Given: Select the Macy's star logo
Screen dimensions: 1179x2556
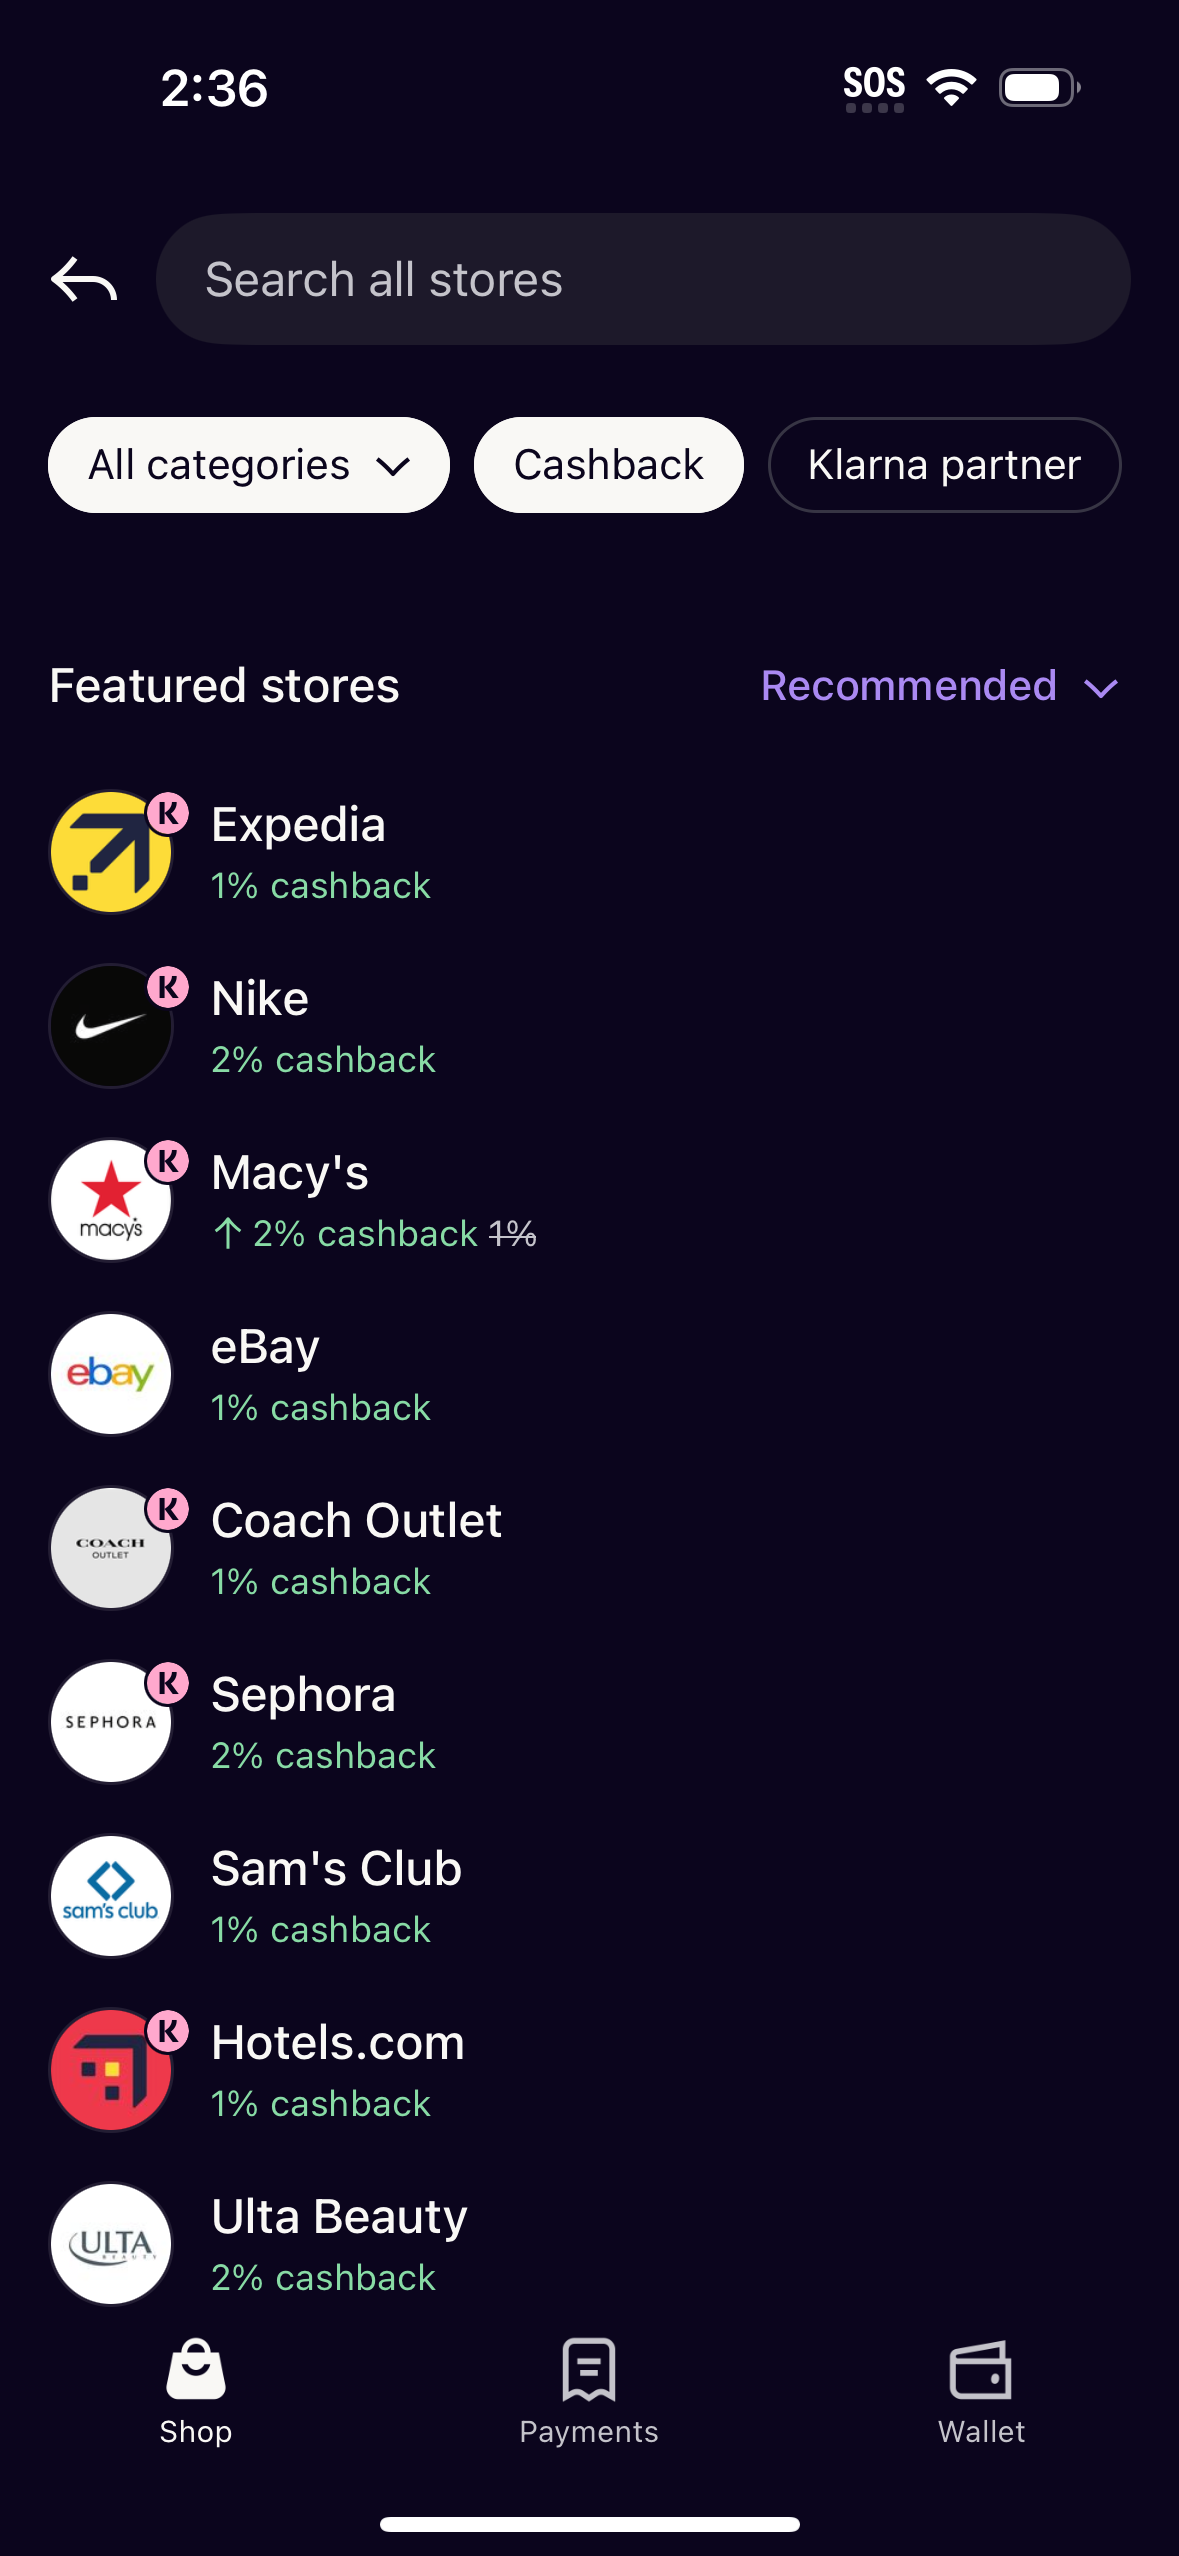Looking at the screenshot, I should tap(111, 1200).
